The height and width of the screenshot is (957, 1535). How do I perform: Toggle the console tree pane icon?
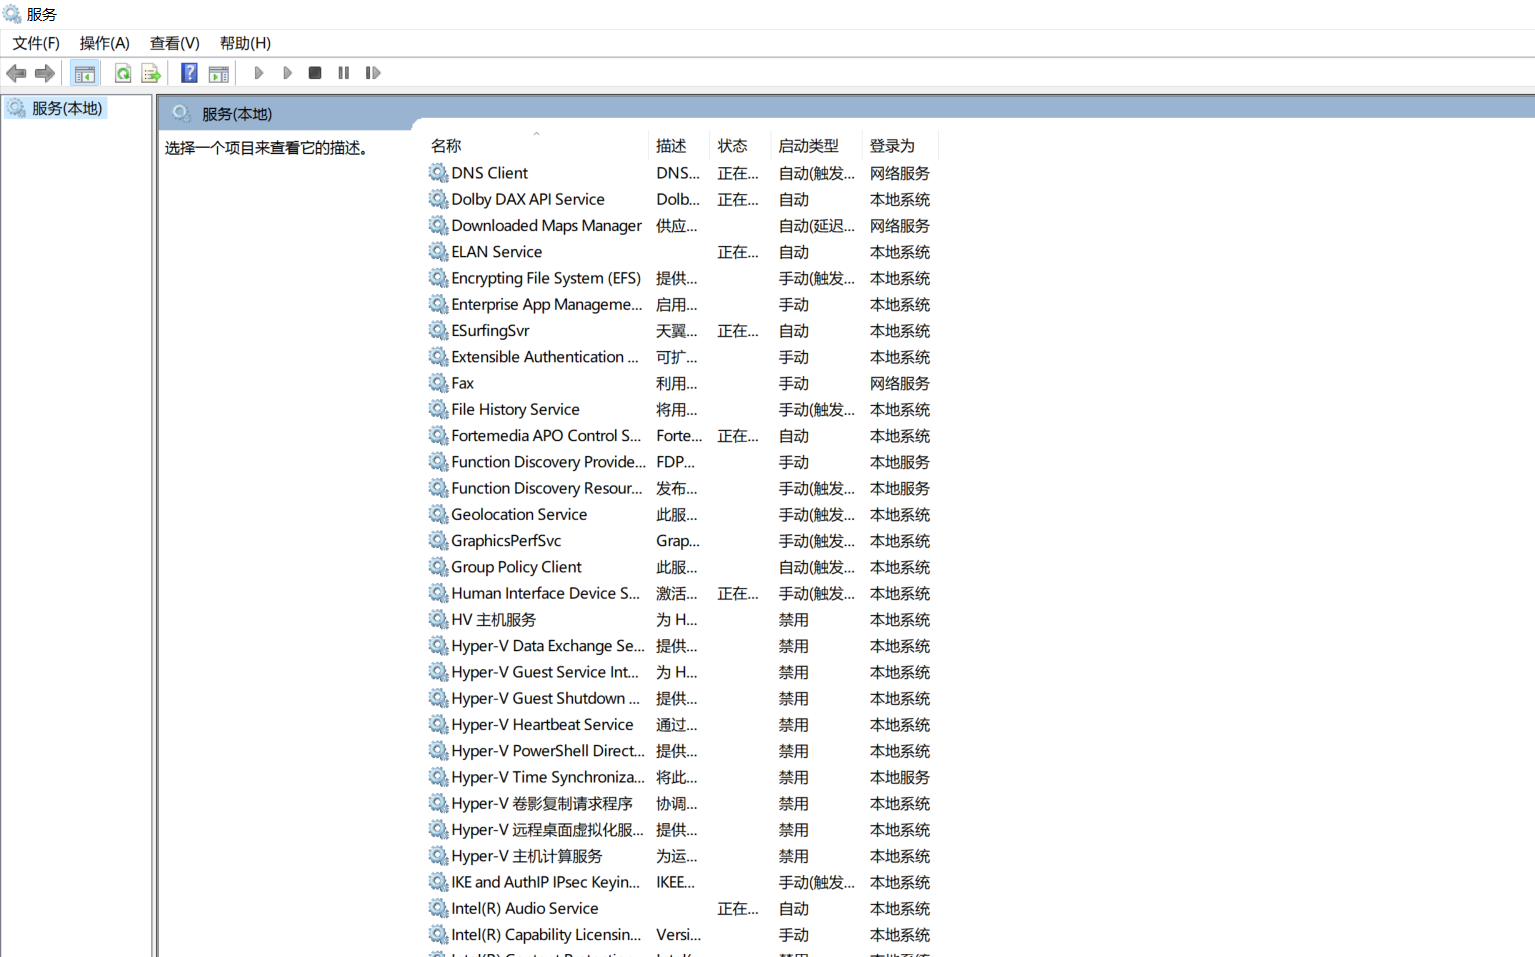click(85, 72)
